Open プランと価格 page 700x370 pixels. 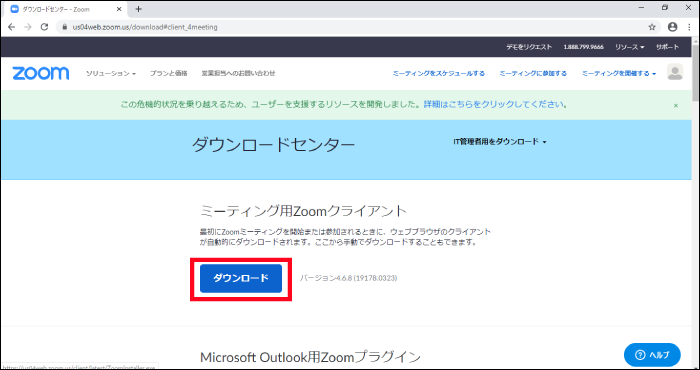pos(168,73)
